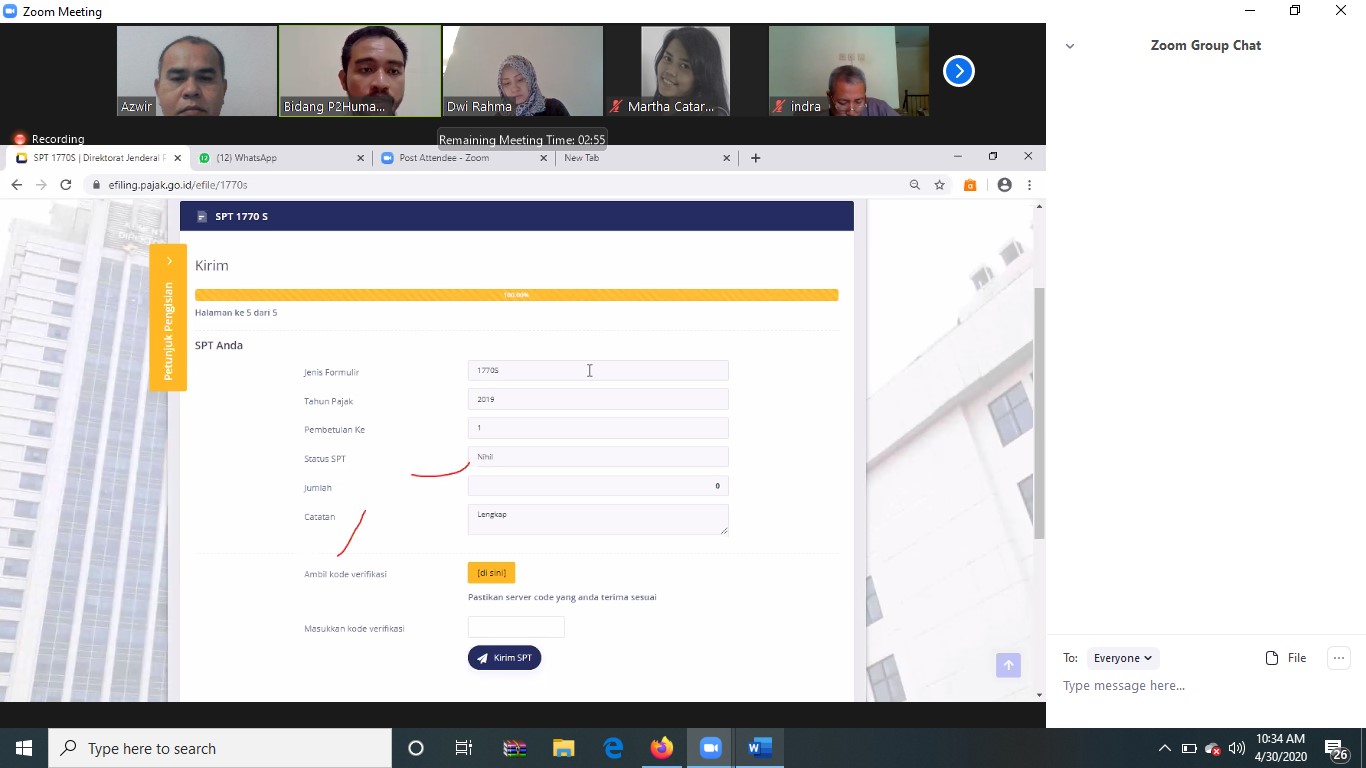
Task: Open Firefox from the taskbar
Action: pyautogui.click(x=661, y=748)
